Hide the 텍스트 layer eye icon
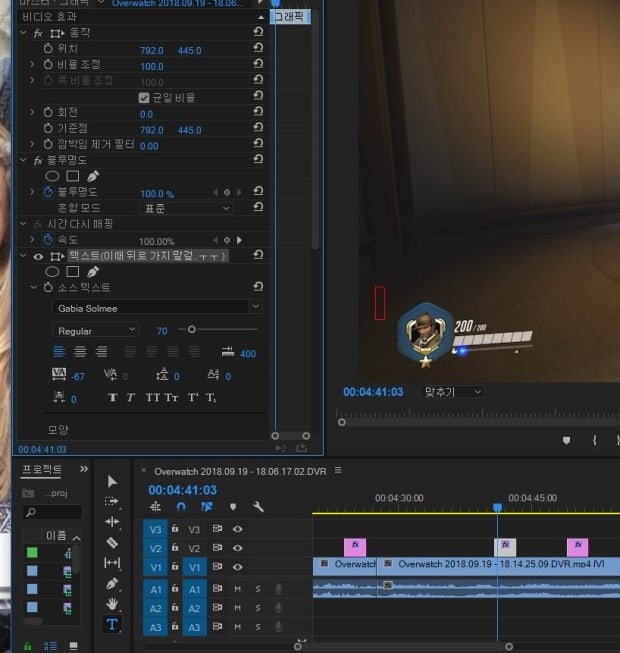 (38, 257)
